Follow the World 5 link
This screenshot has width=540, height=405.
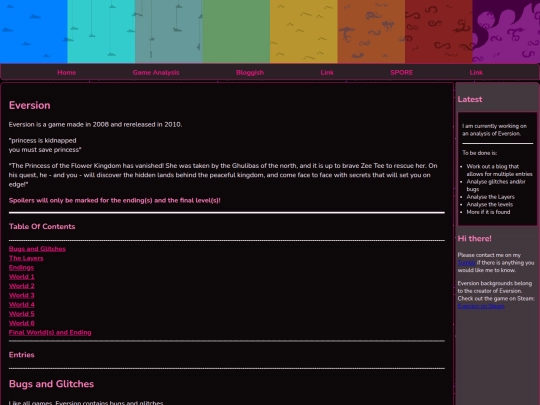[22, 314]
